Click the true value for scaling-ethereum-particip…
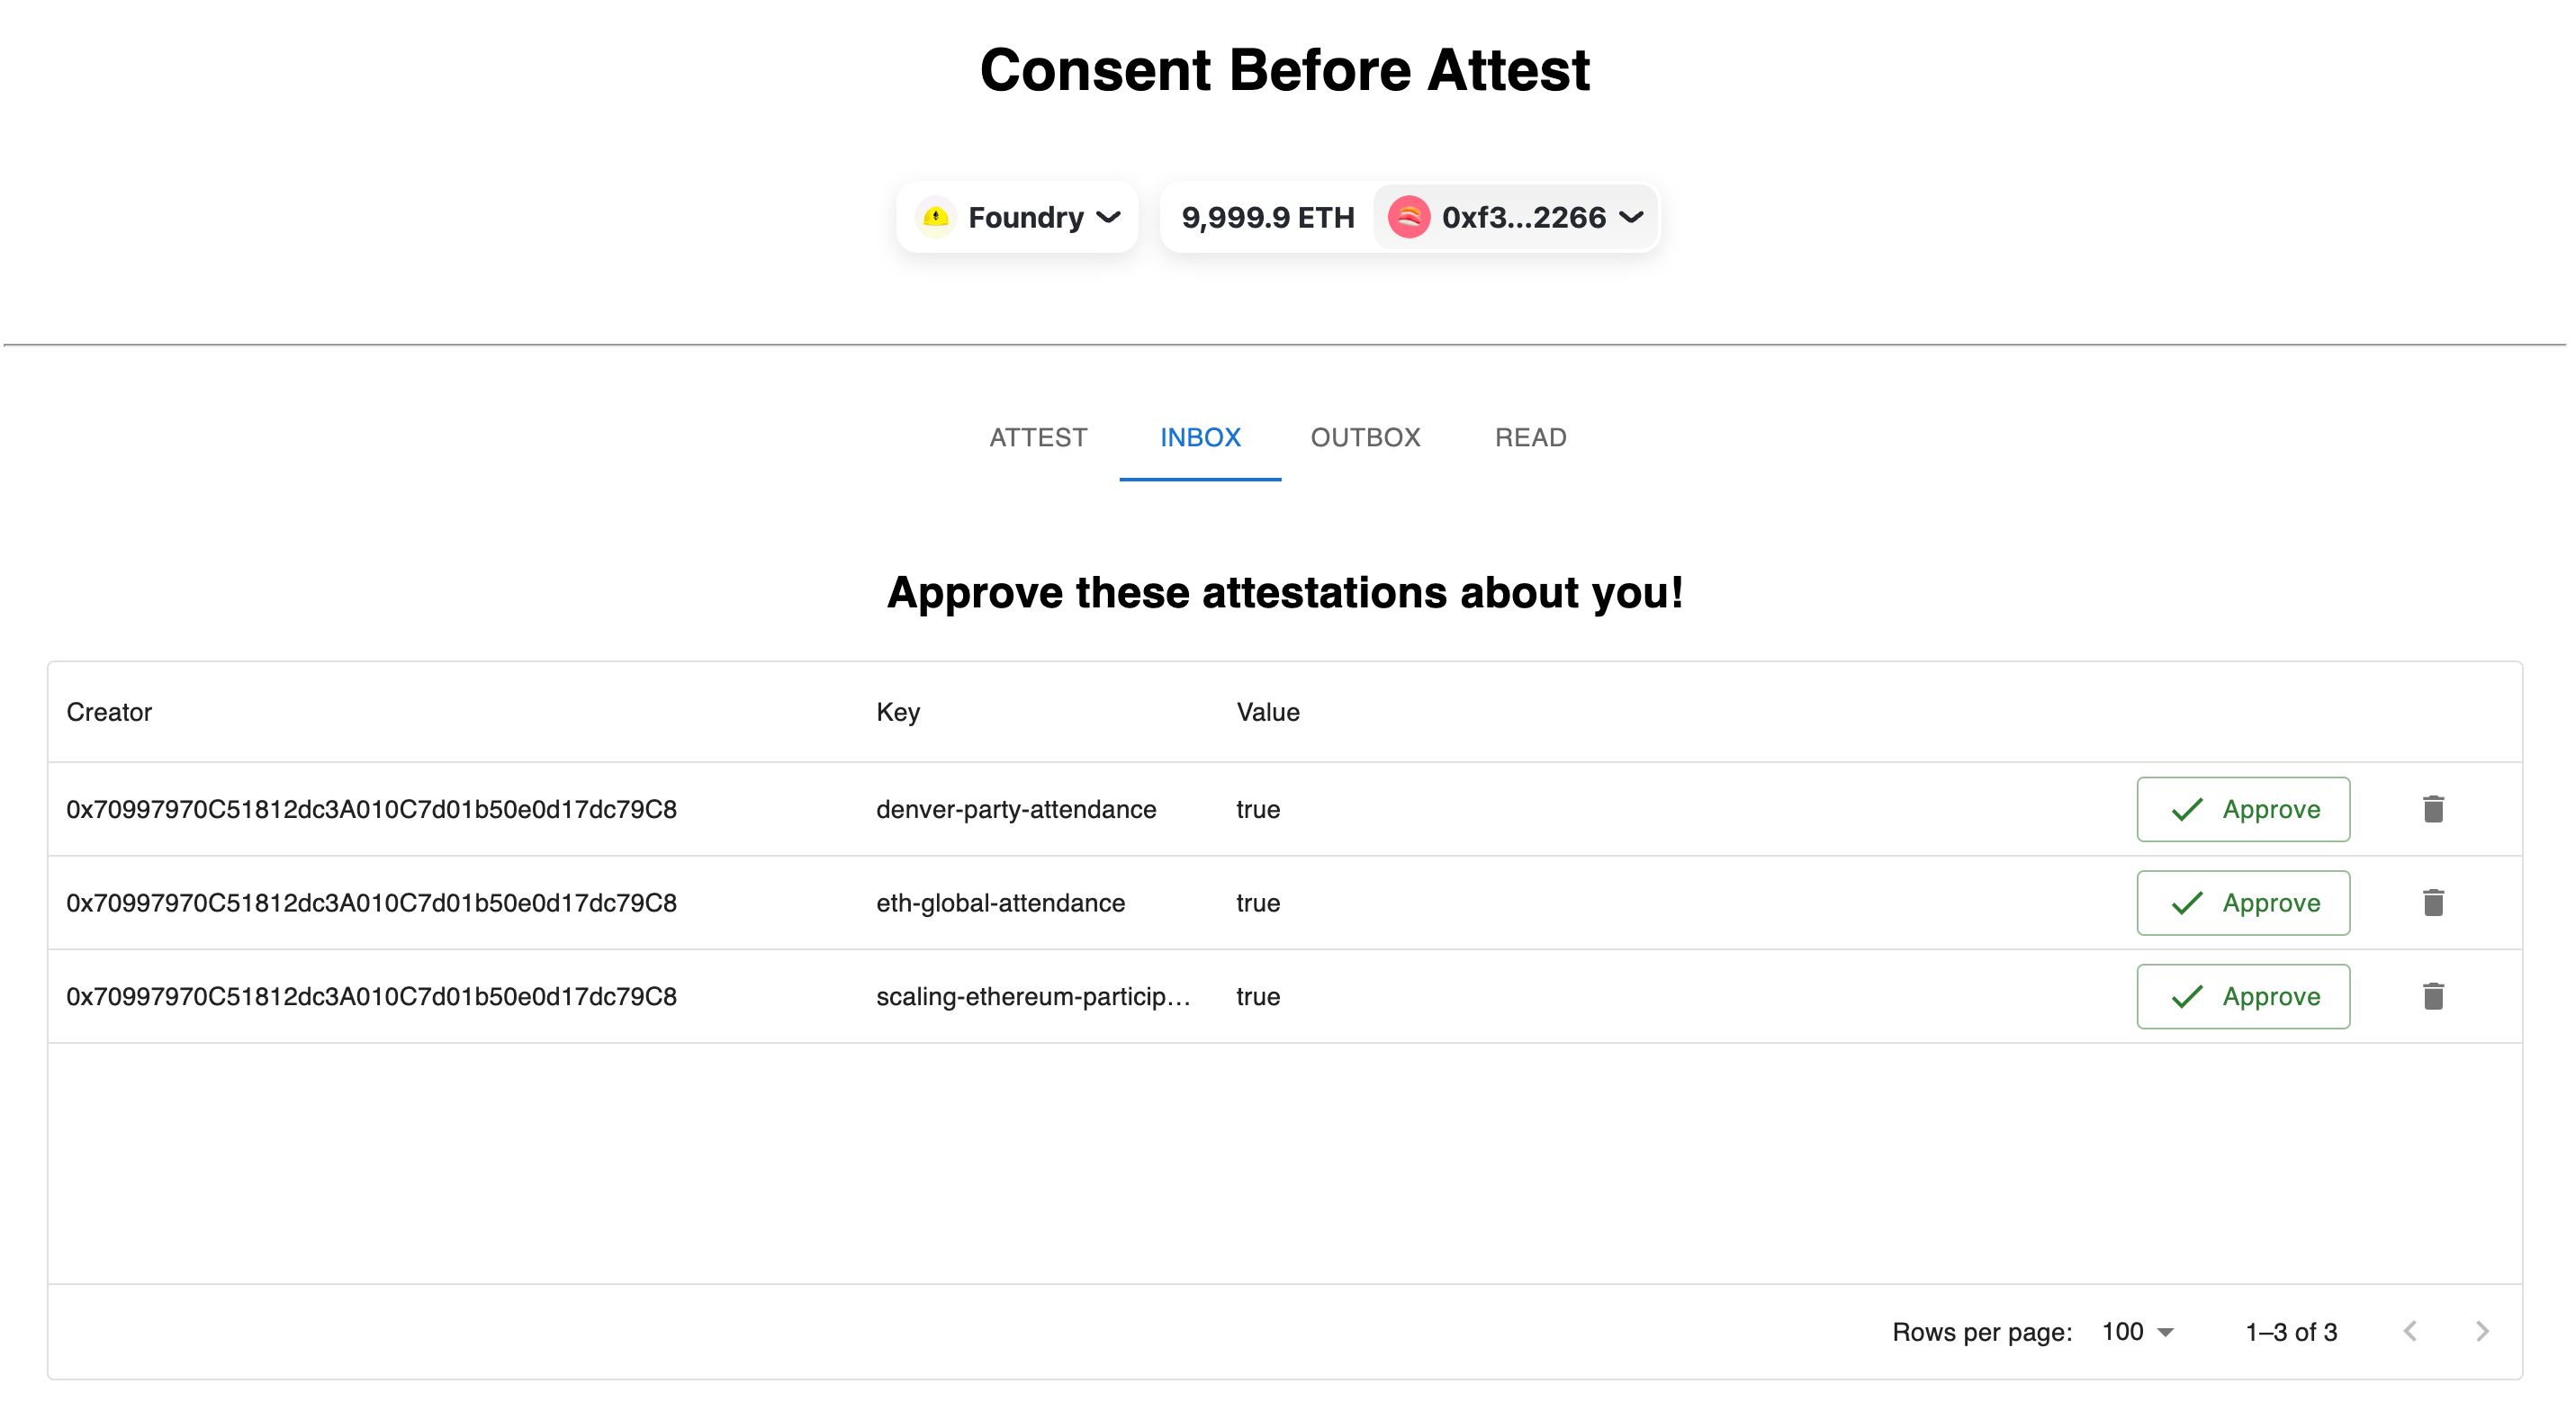This screenshot has height=1402, width=2576. pyautogui.click(x=1258, y=996)
